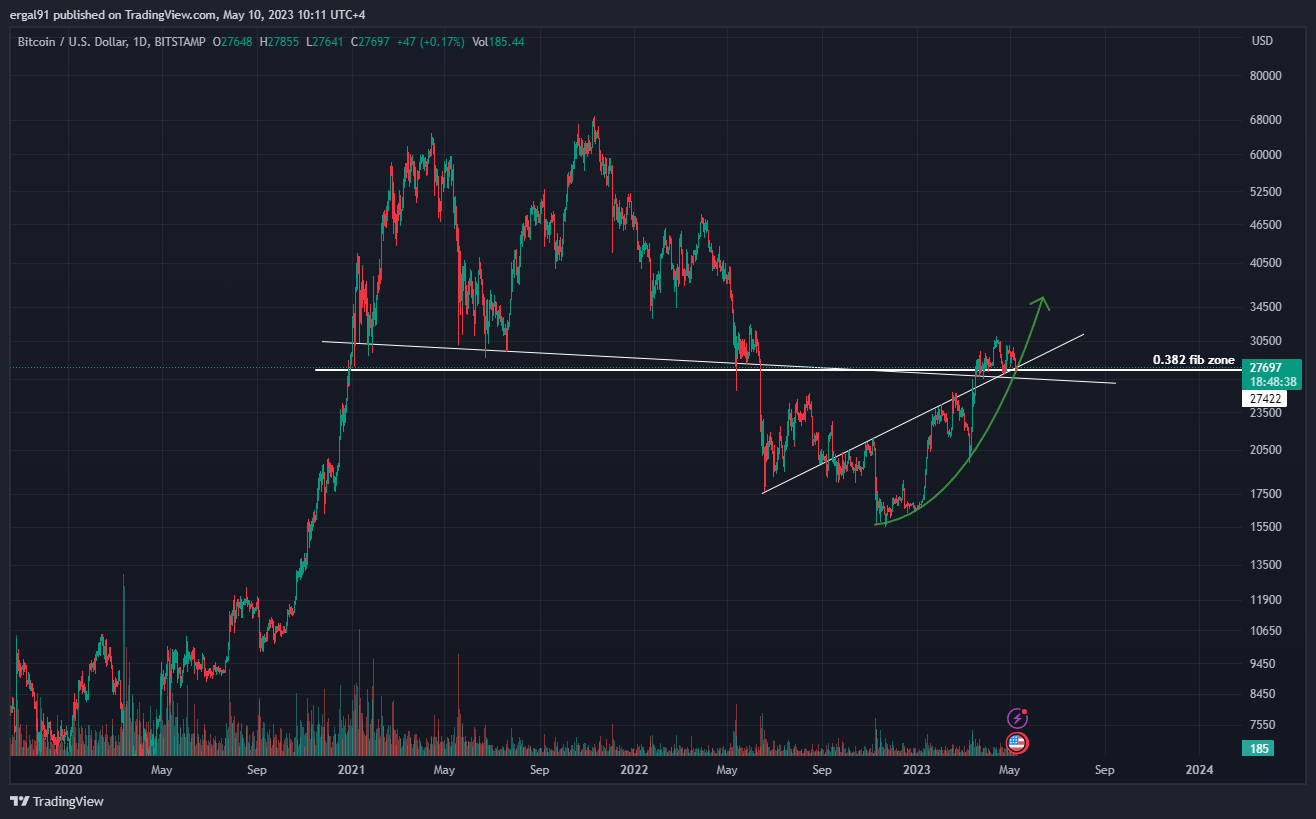The image size is (1316, 819).
Task: Open the TradingView logo link
Action: [x=57, y=801]
